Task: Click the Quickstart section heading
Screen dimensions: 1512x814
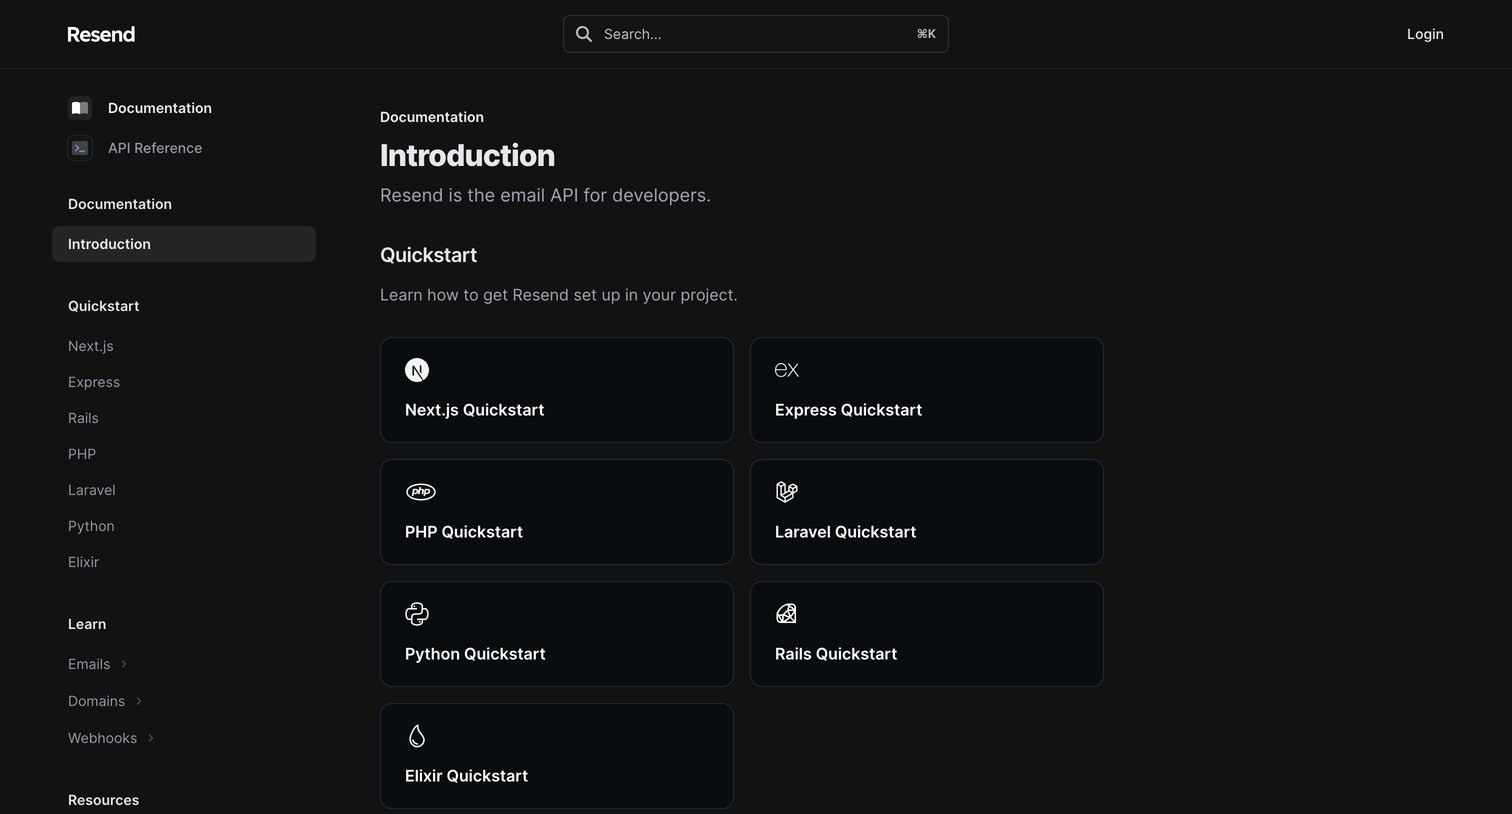Action: pos(428,255)
